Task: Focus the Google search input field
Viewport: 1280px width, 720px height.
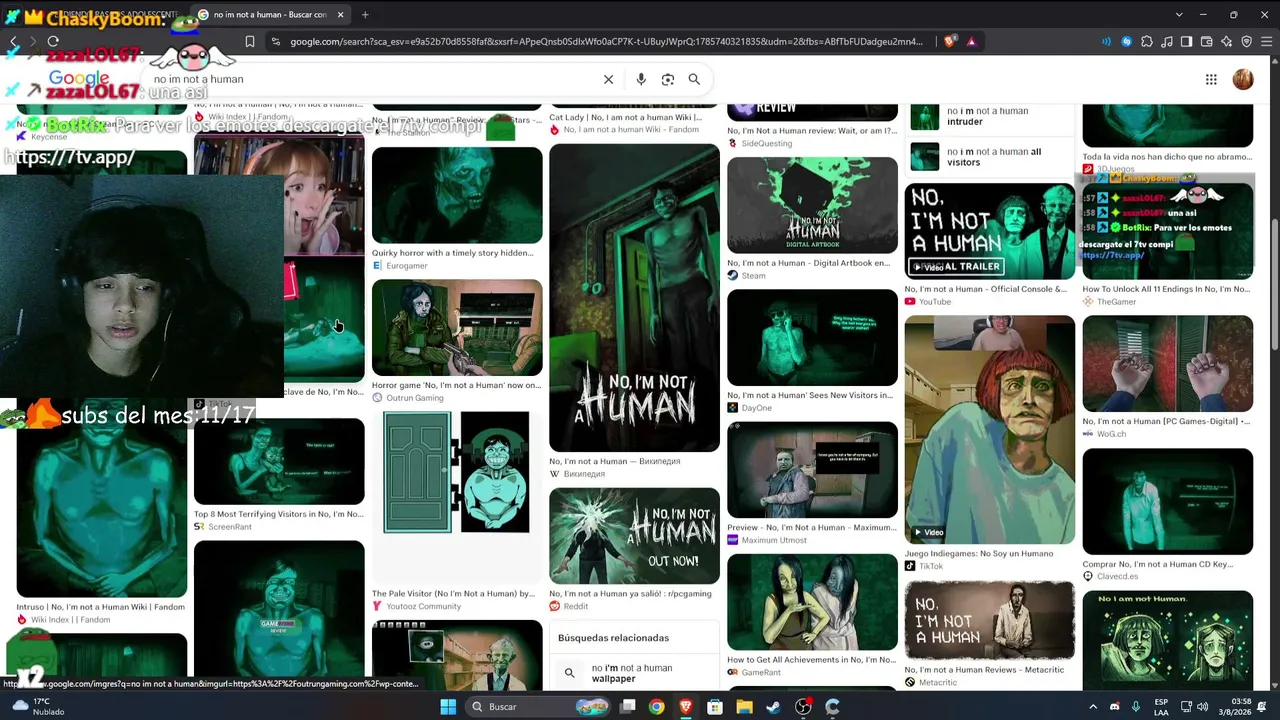Action: click(x=370, y=79)
